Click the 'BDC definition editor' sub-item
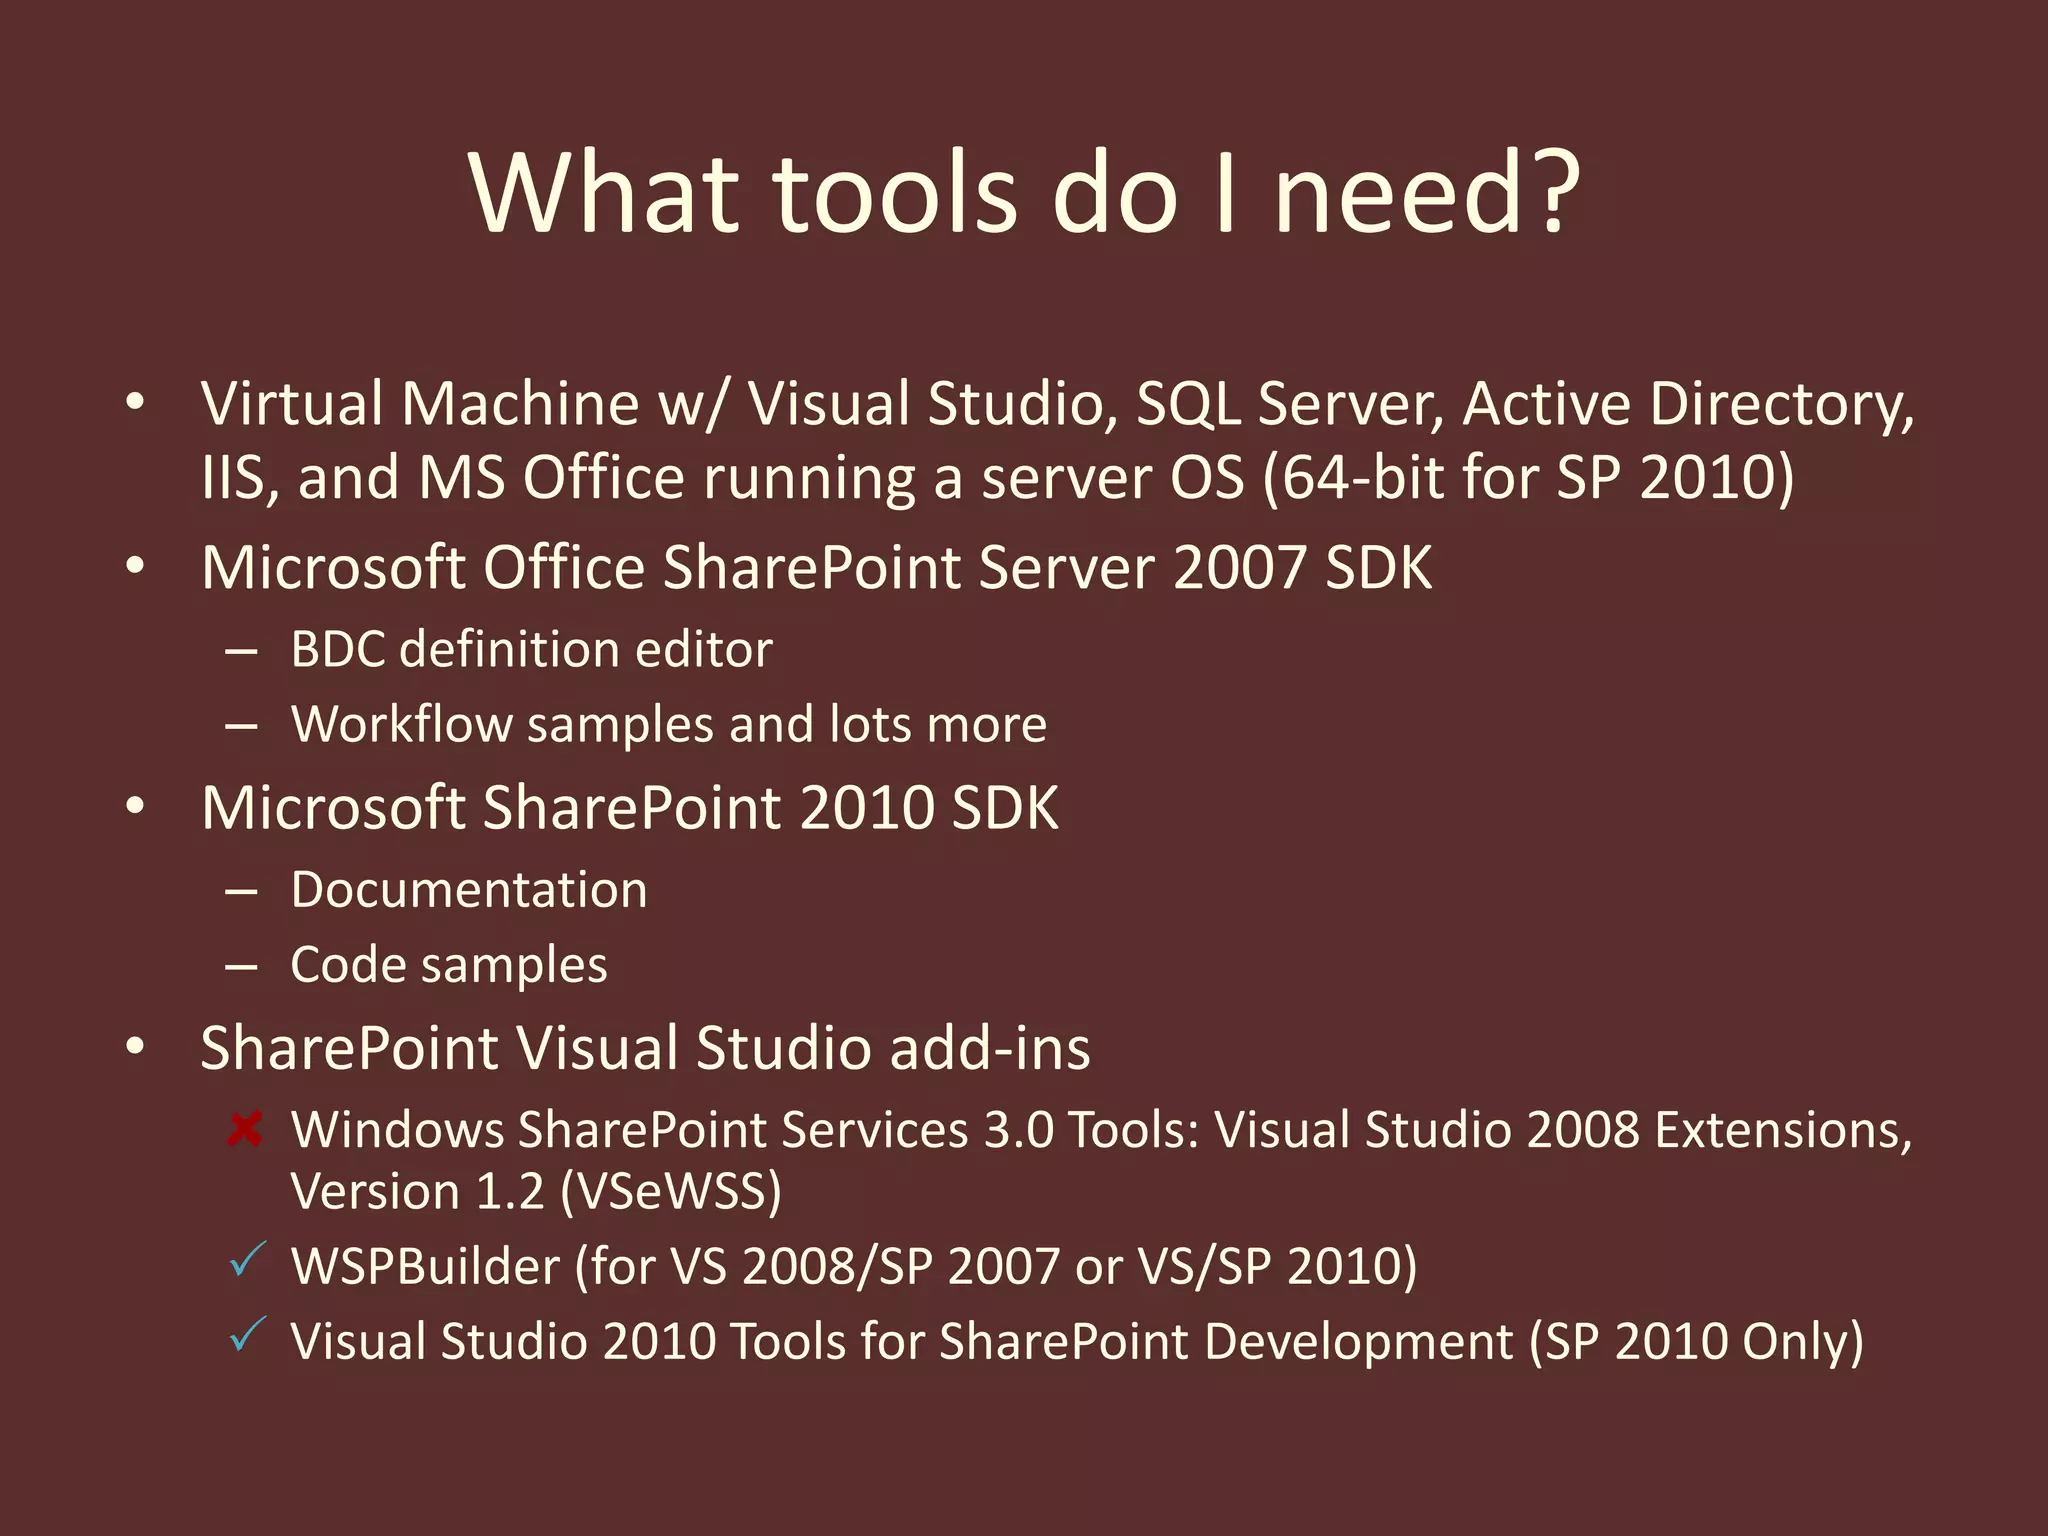This screenshot has width=2048, height=1536. (531, 649)
